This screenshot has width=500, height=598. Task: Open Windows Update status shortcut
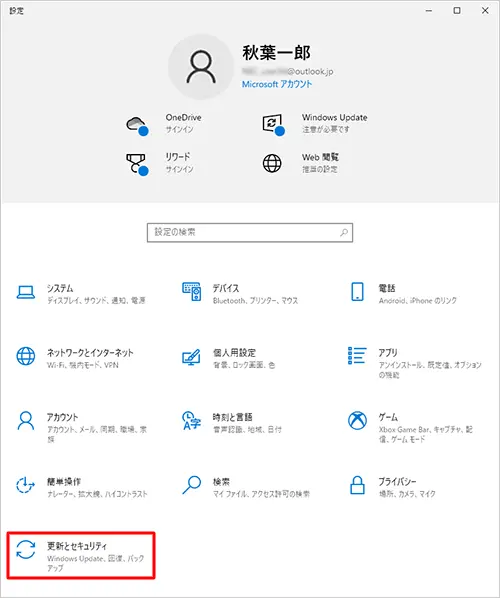point(315,124)
